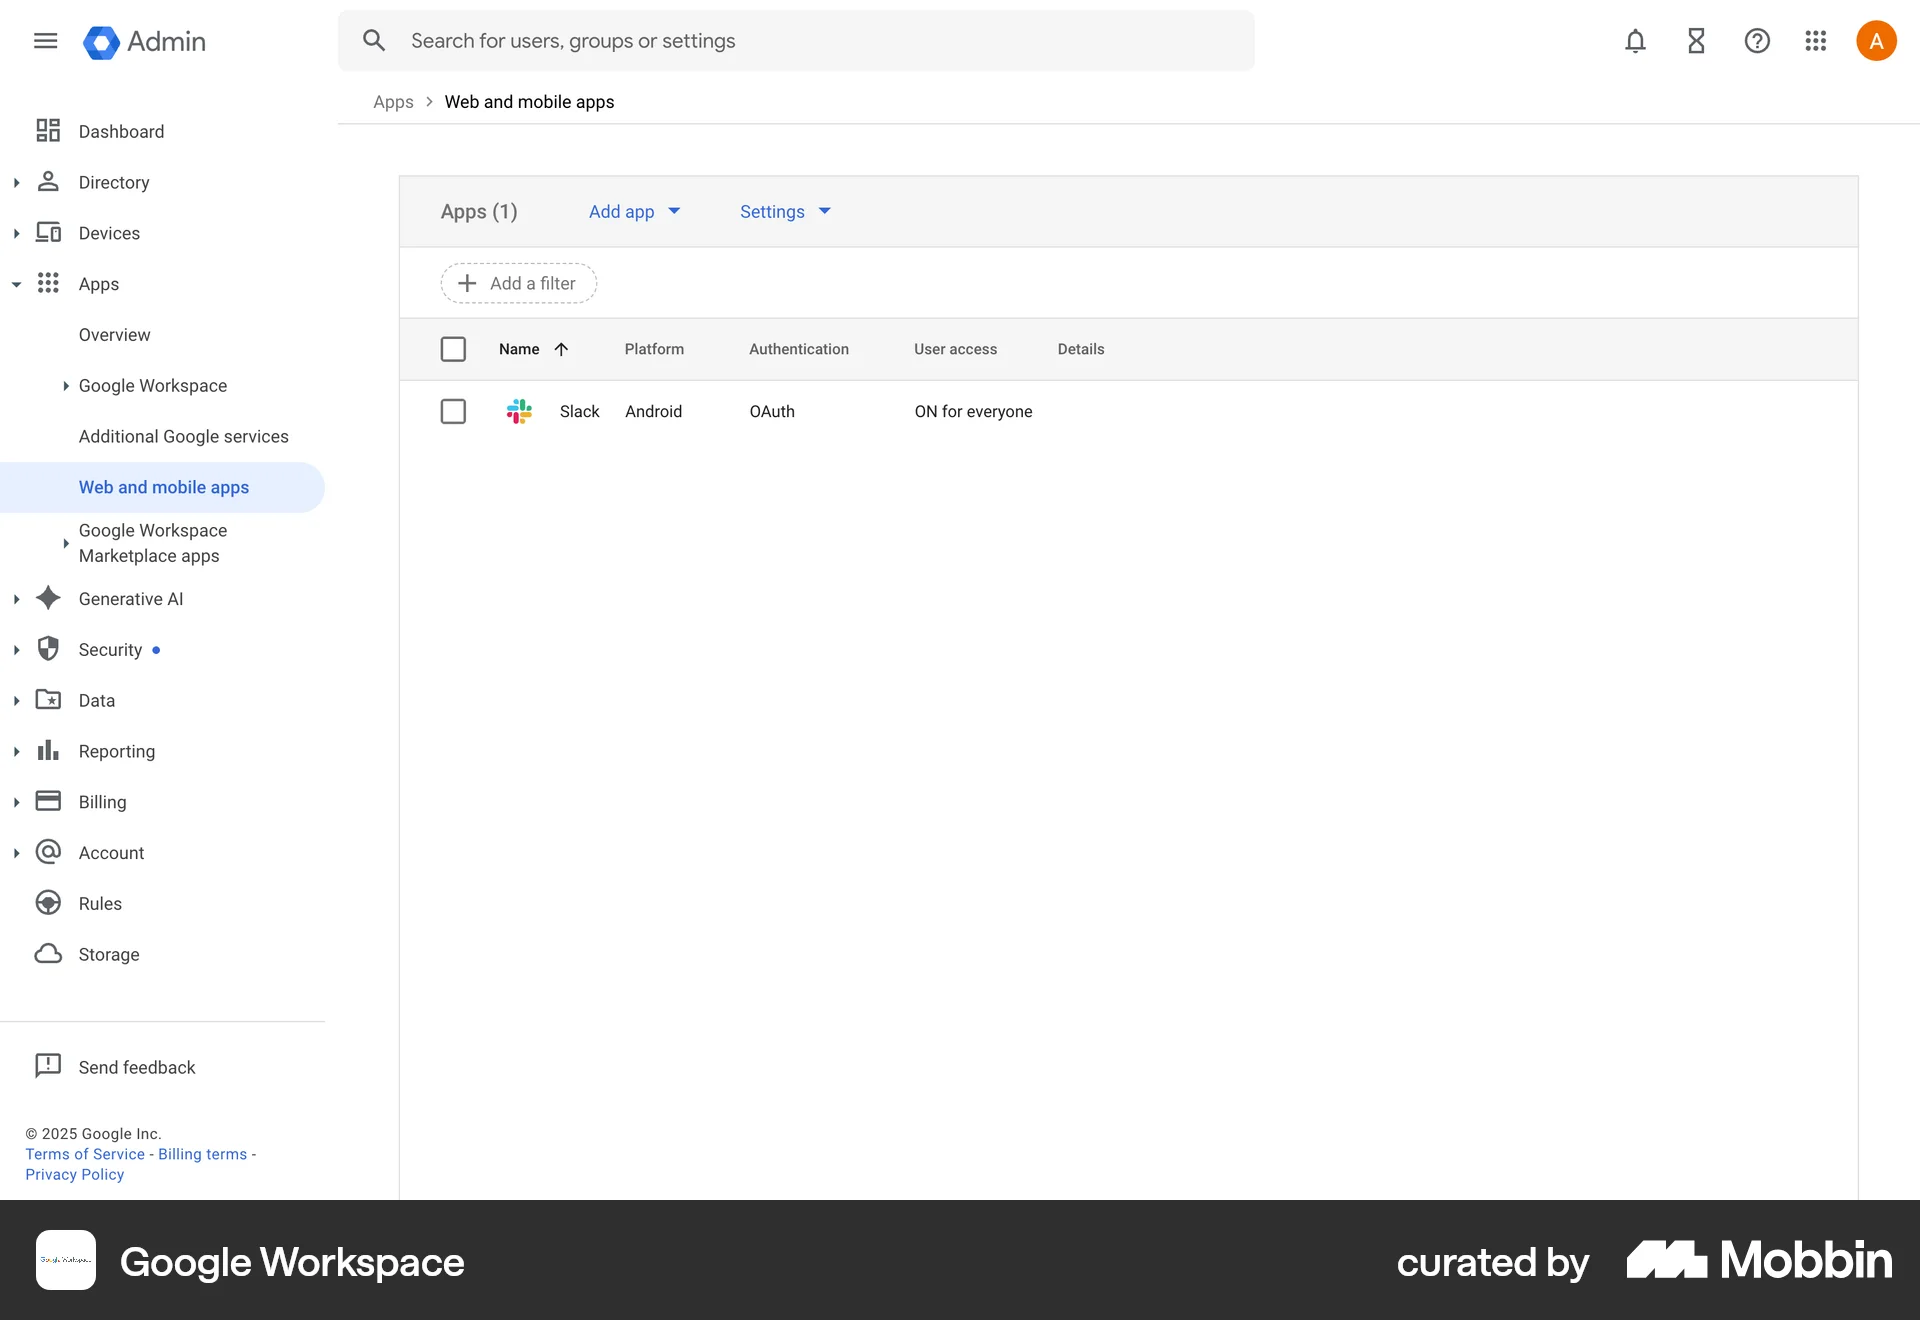Click the Slack app icon
Viewport: 1920px width, 1320px height.
point(519,411)
